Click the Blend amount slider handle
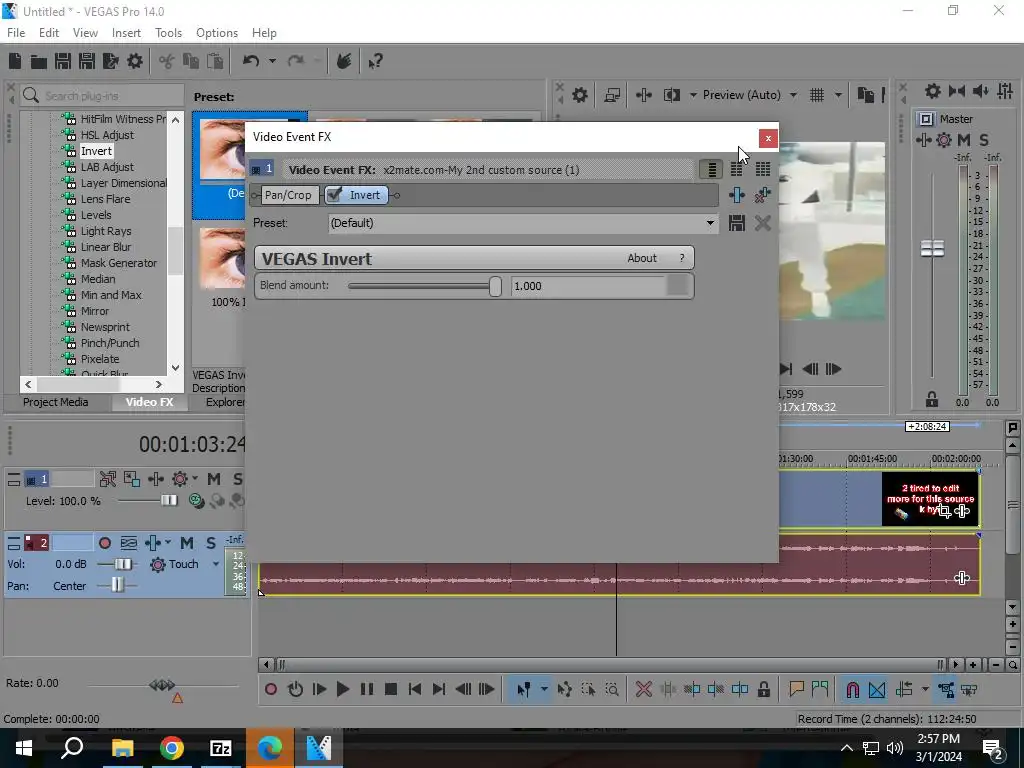 [x=495, y=286]
